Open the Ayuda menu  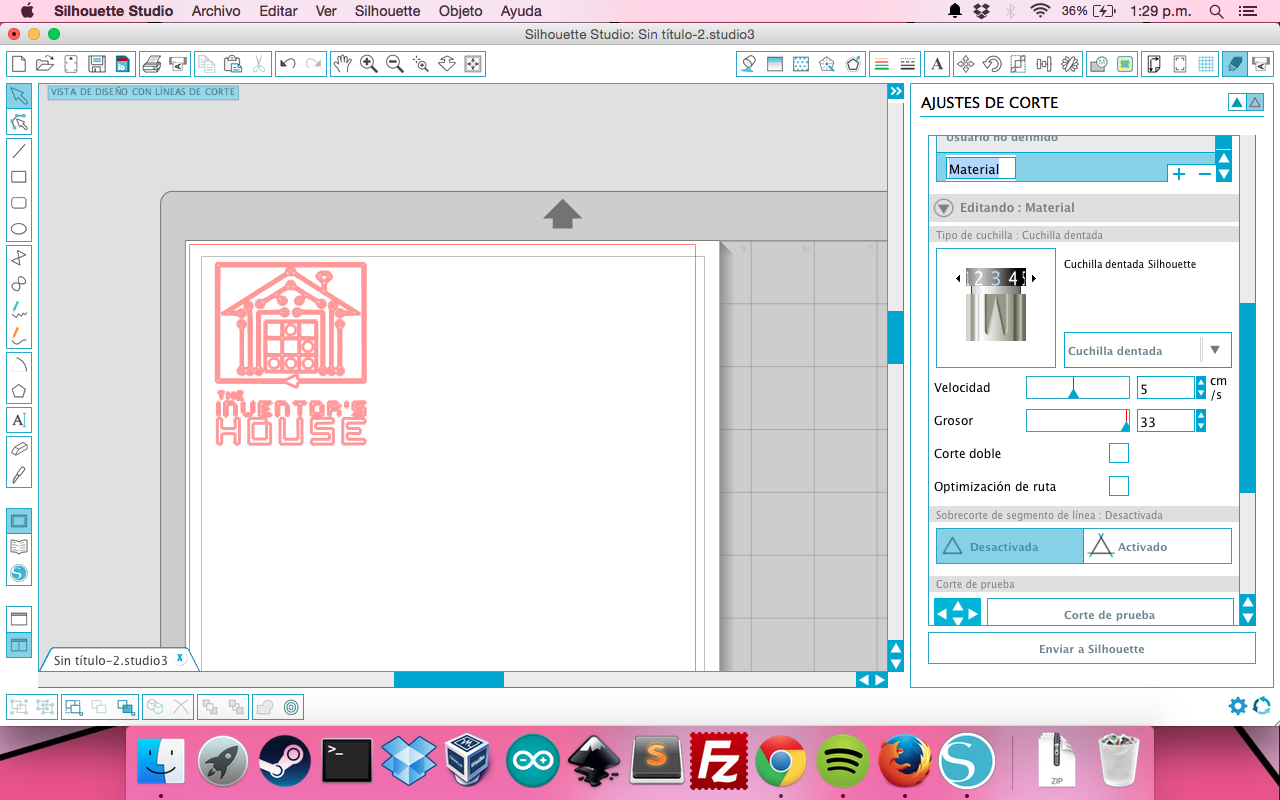tap(521, 11)
